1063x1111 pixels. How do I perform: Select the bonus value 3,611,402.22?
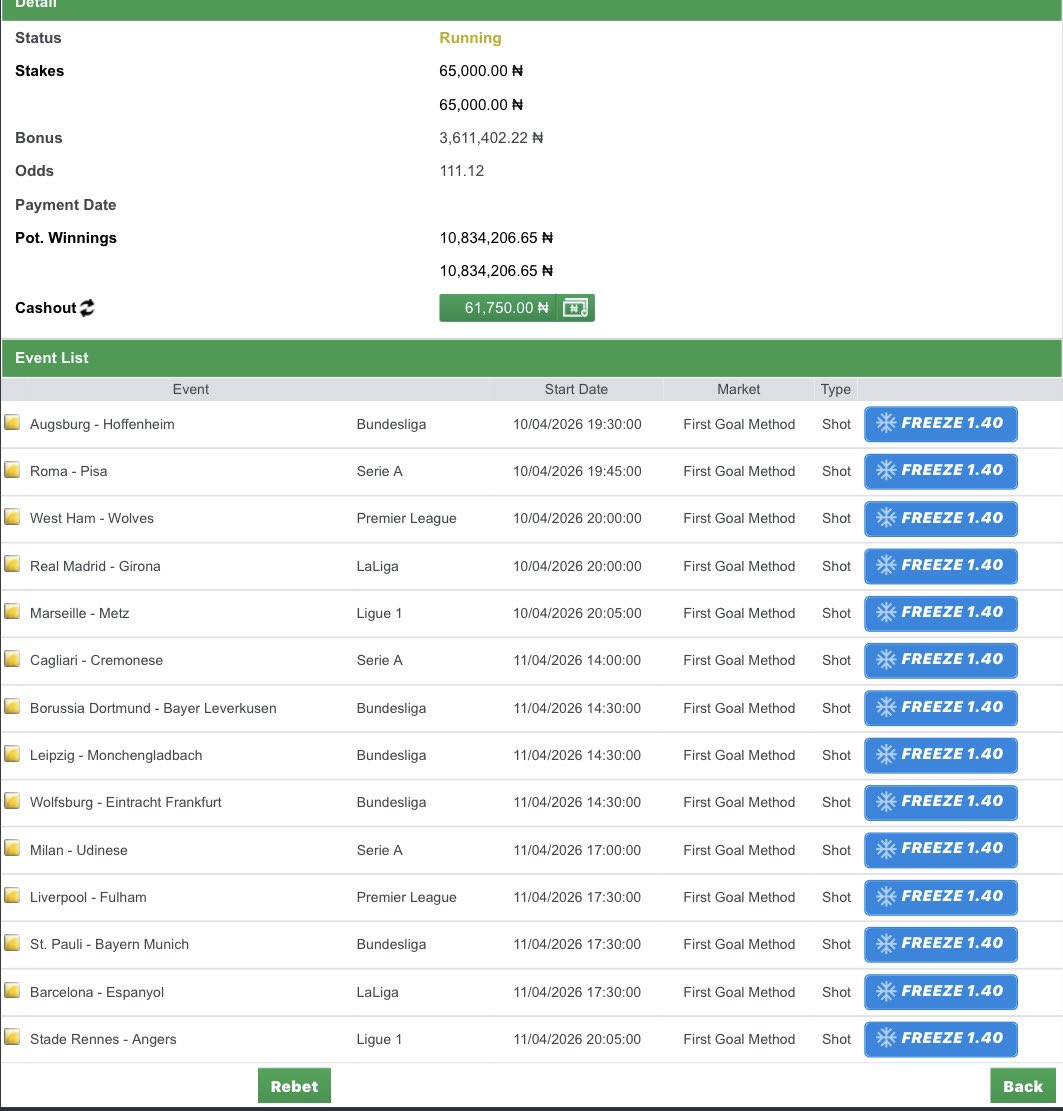[x=491, y=137]
